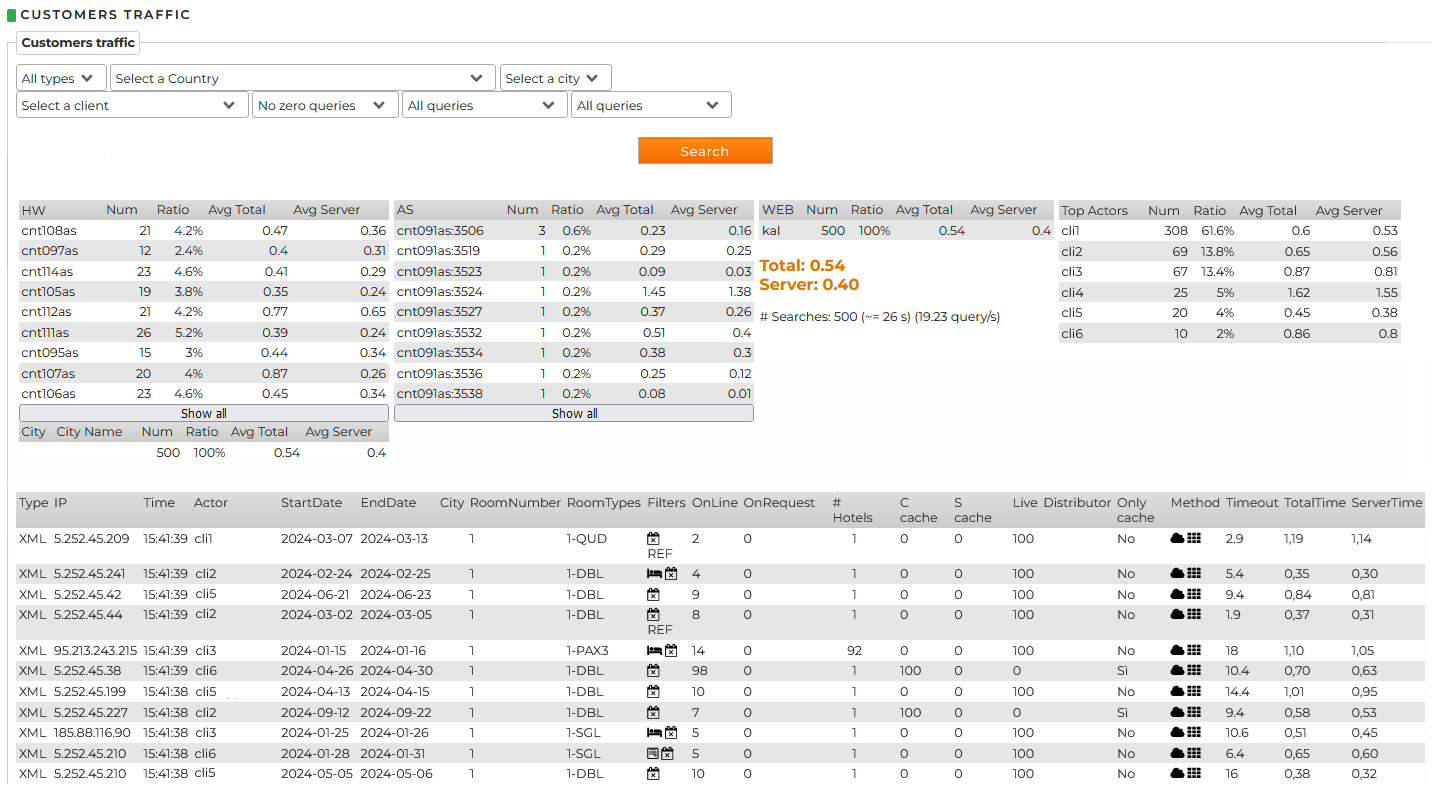Screen dimensions: 1456x810
Task: Click calendar filter icon in 5.252.45.42 row
Action: click(653, 594)
